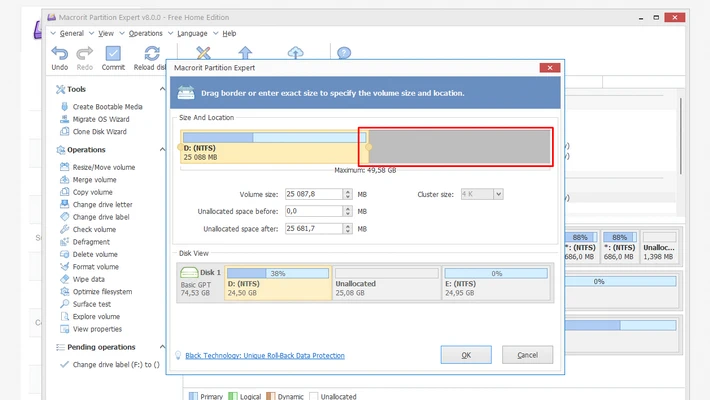
Task: Click the right resize handle of D: volume
Action: (x=369, y=147)
